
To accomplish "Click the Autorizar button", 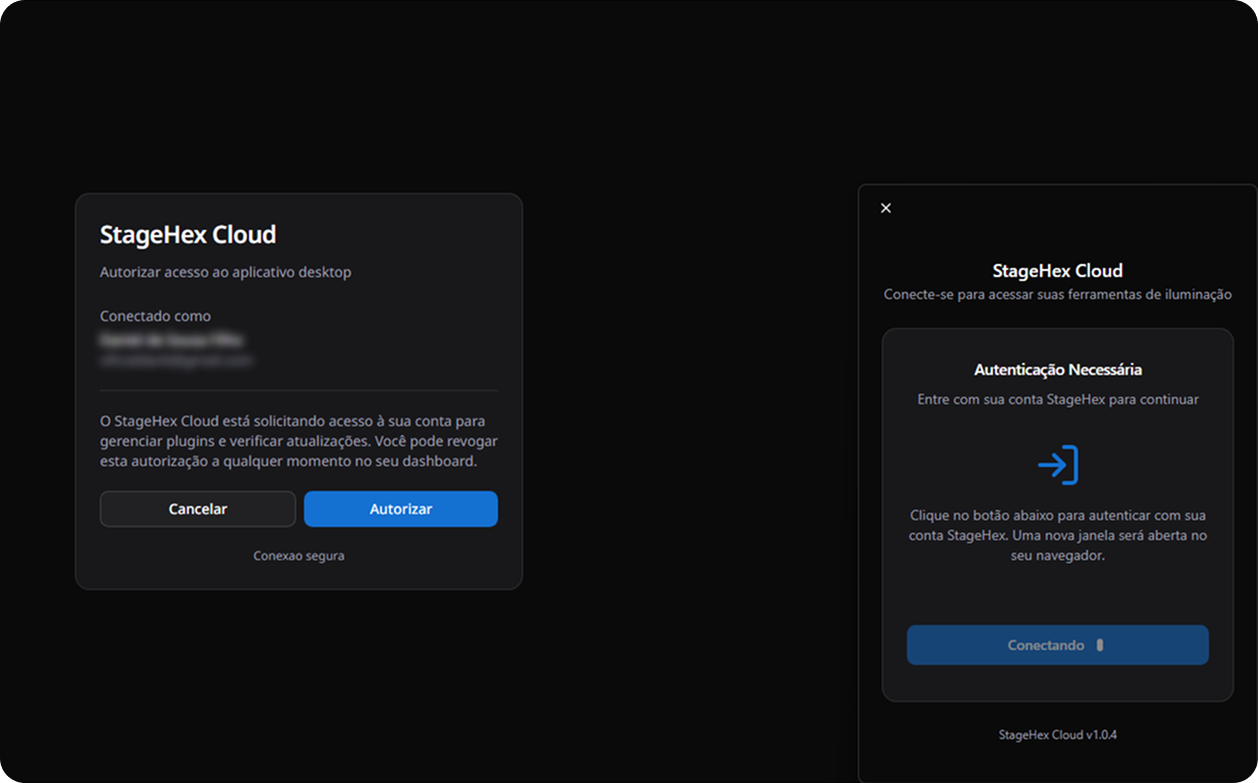I will click(400, 509).
